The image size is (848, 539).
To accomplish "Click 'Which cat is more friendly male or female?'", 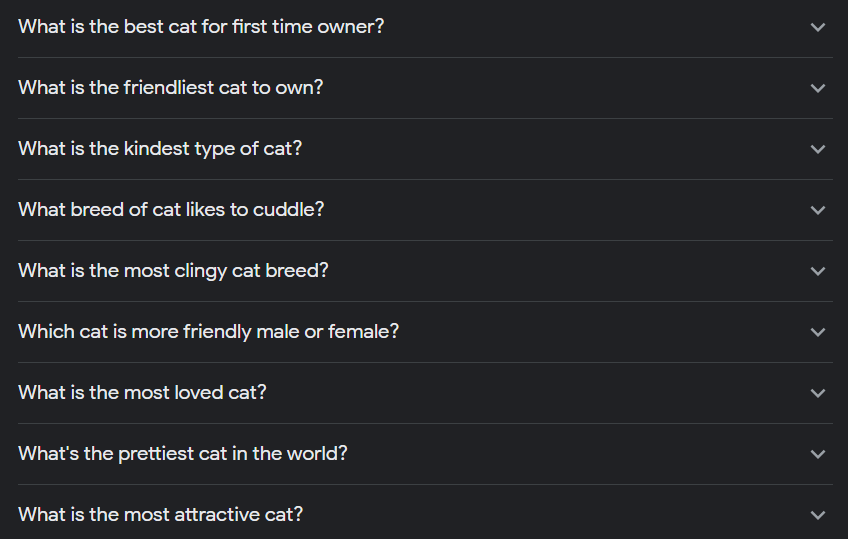I will (x=208, y=332).
